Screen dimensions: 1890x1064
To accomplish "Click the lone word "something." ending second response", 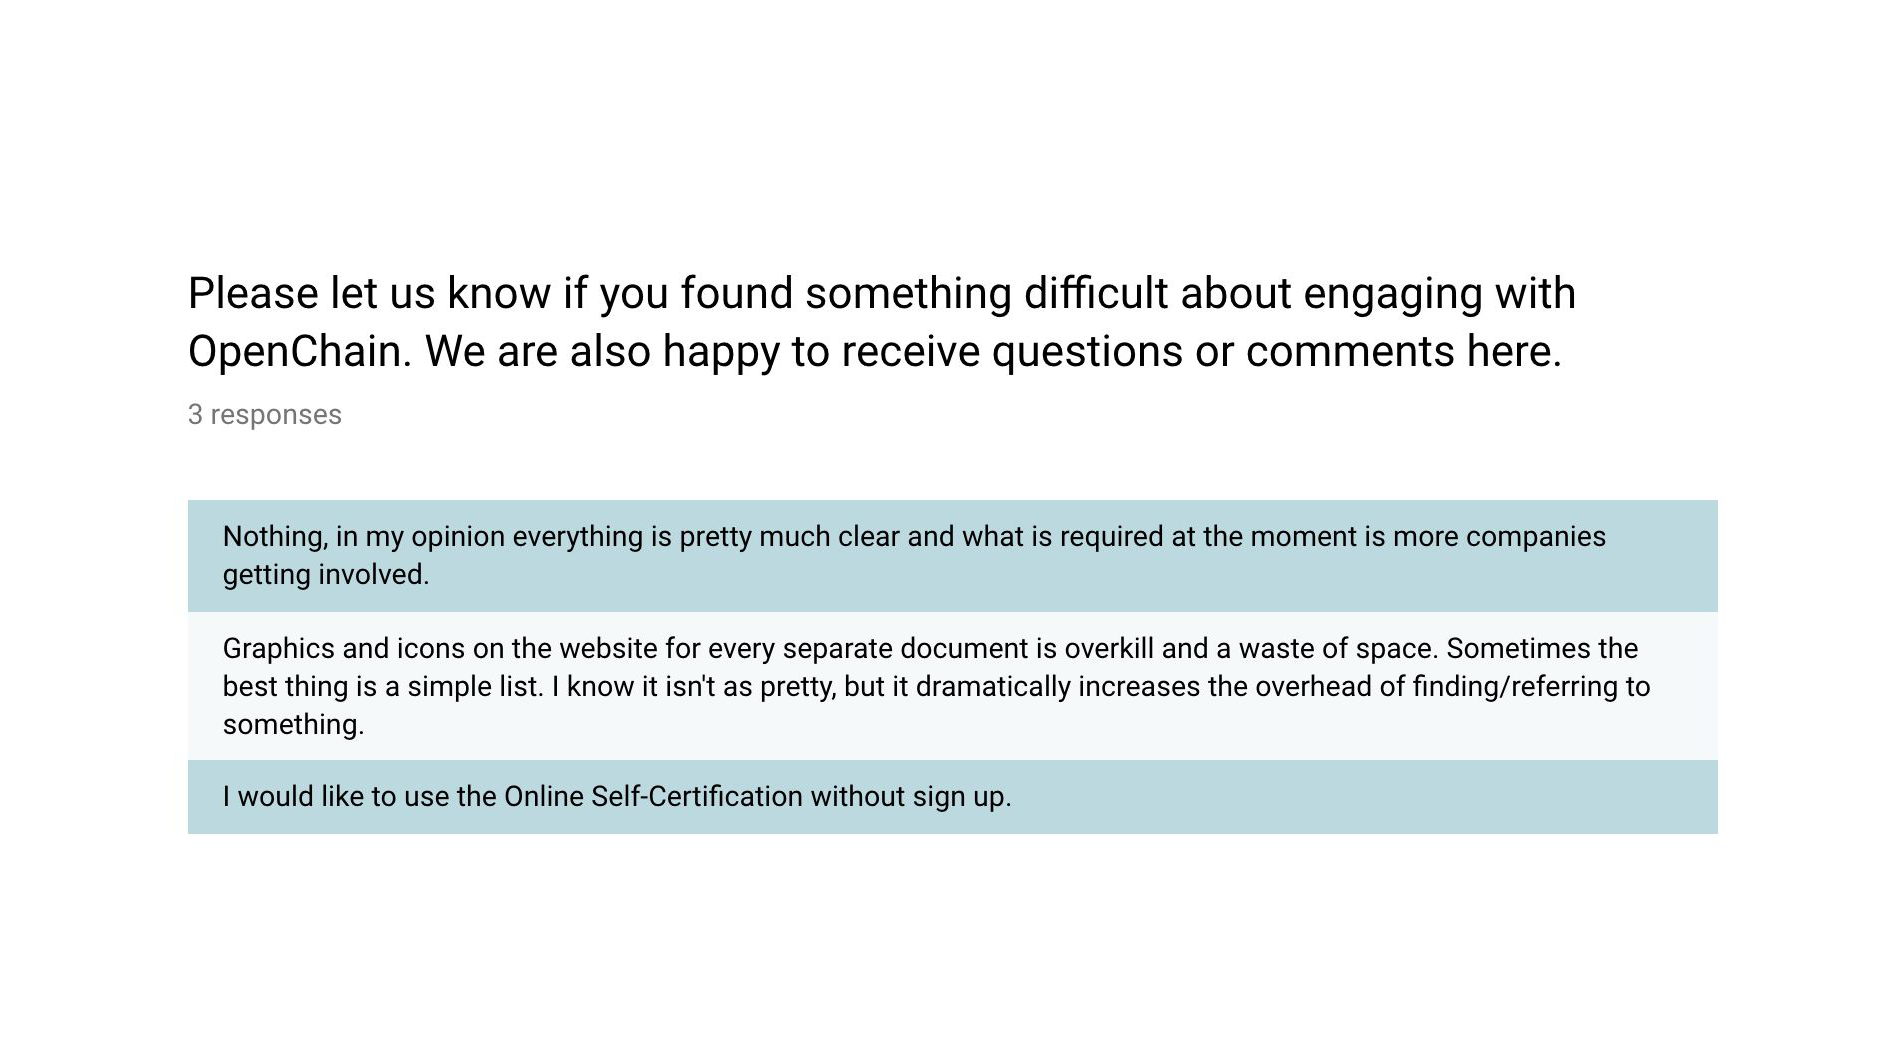I will click(294, 725).
